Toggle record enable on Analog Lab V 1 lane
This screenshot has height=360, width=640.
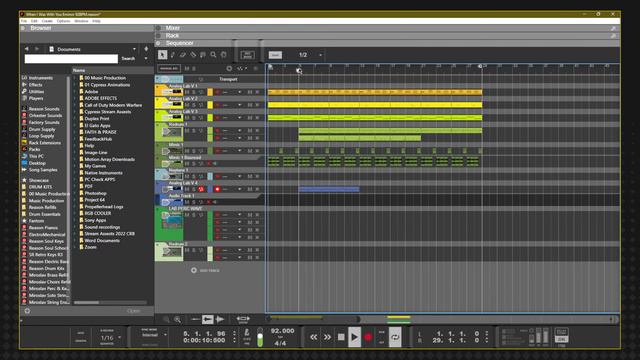point(217,92)
